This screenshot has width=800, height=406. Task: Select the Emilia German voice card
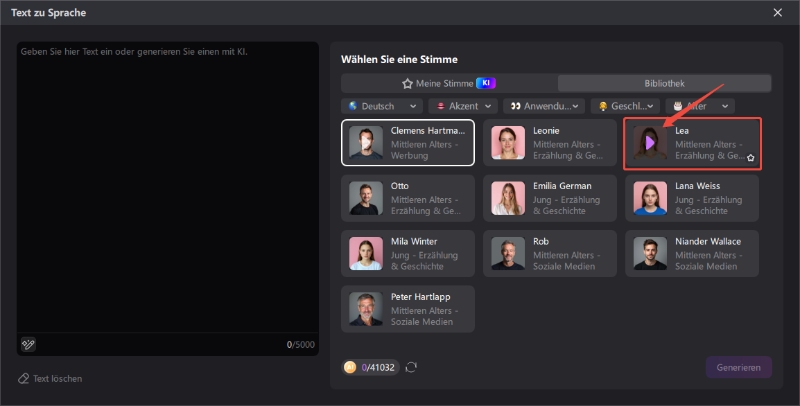[x=549, y=198]
